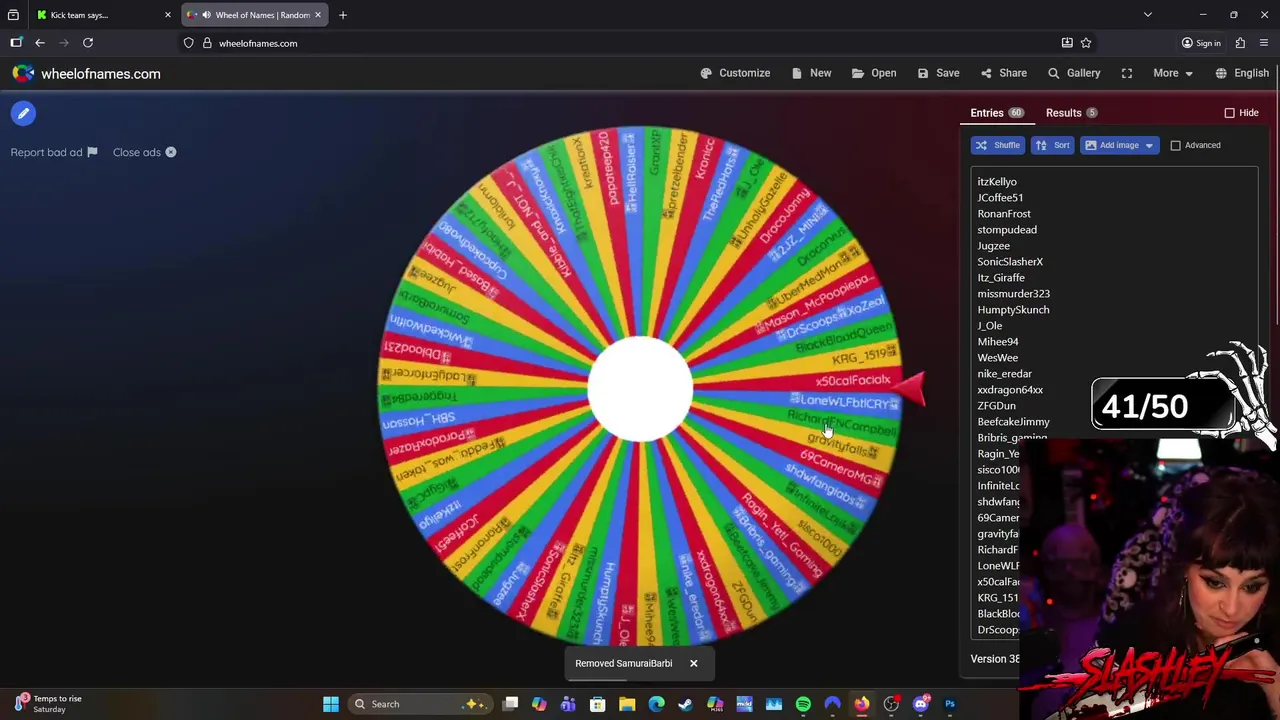Click the address bar URL field
This screenshot has width=1280, height=720.
[258, 43]
